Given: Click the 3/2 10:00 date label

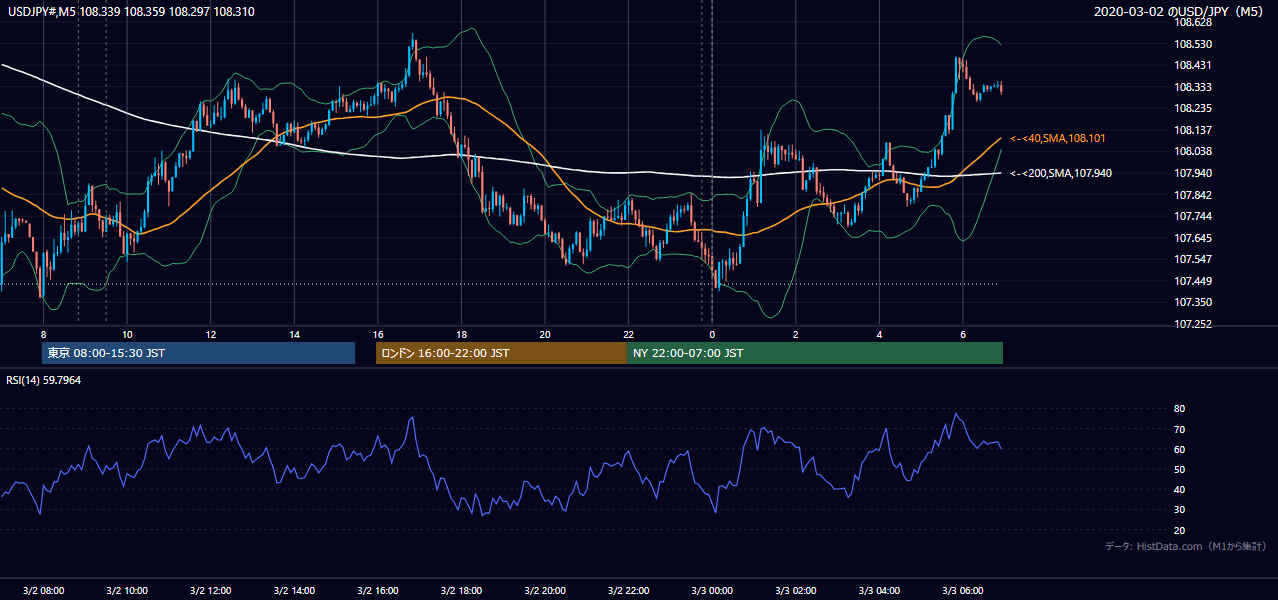Looking at the screenshot, I should point(127,591).
